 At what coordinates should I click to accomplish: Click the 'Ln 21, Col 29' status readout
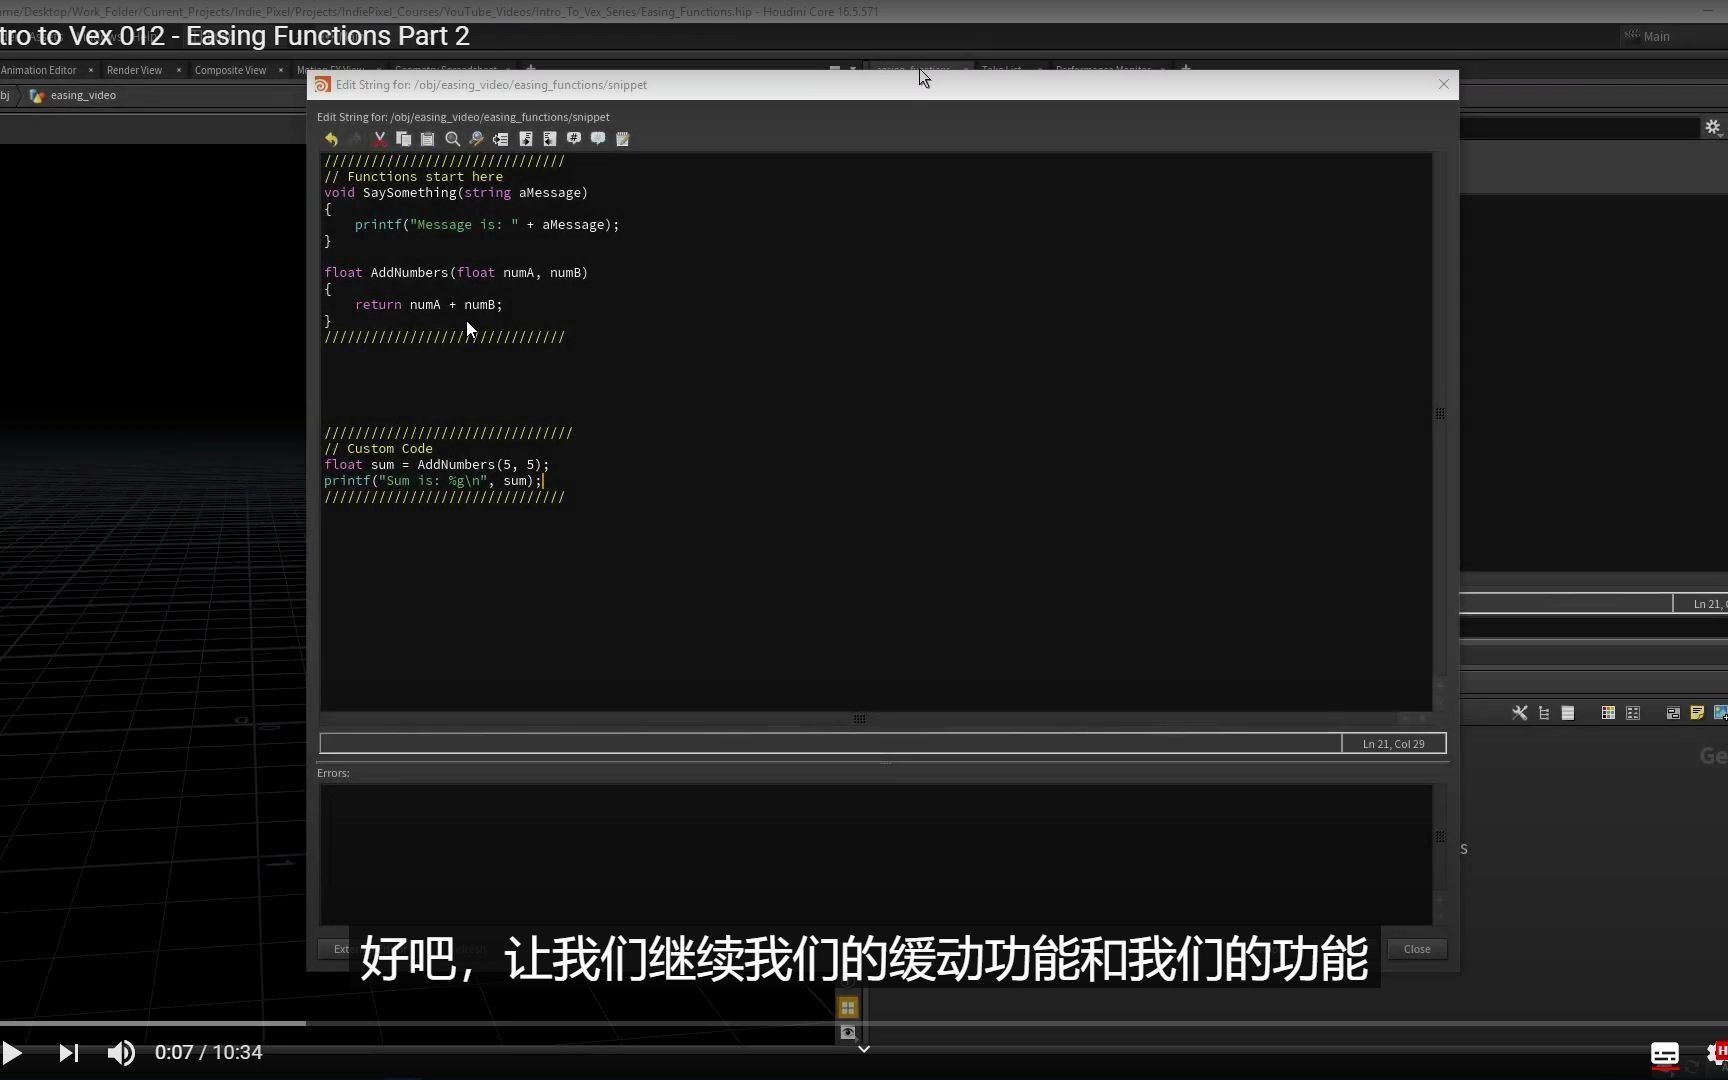pos(1393,743)
